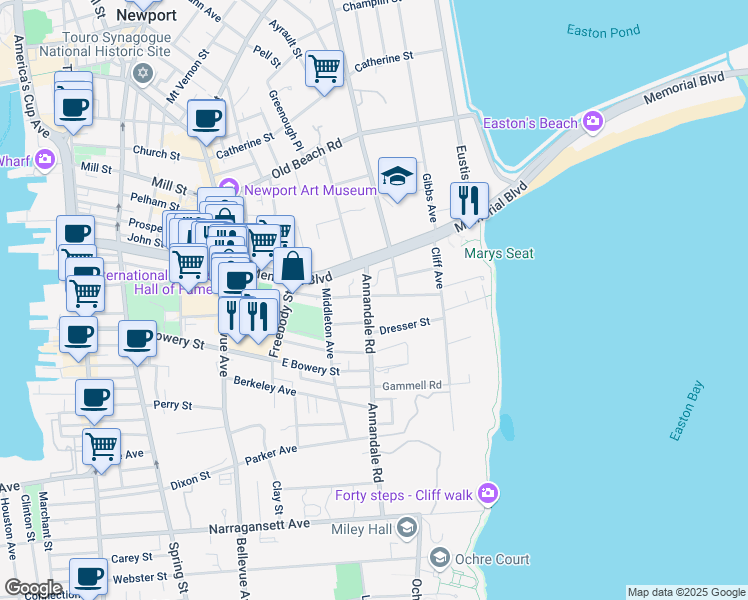Click the Carey St label
This screenshot has height=600, width=748.
(x=132, y=558)
